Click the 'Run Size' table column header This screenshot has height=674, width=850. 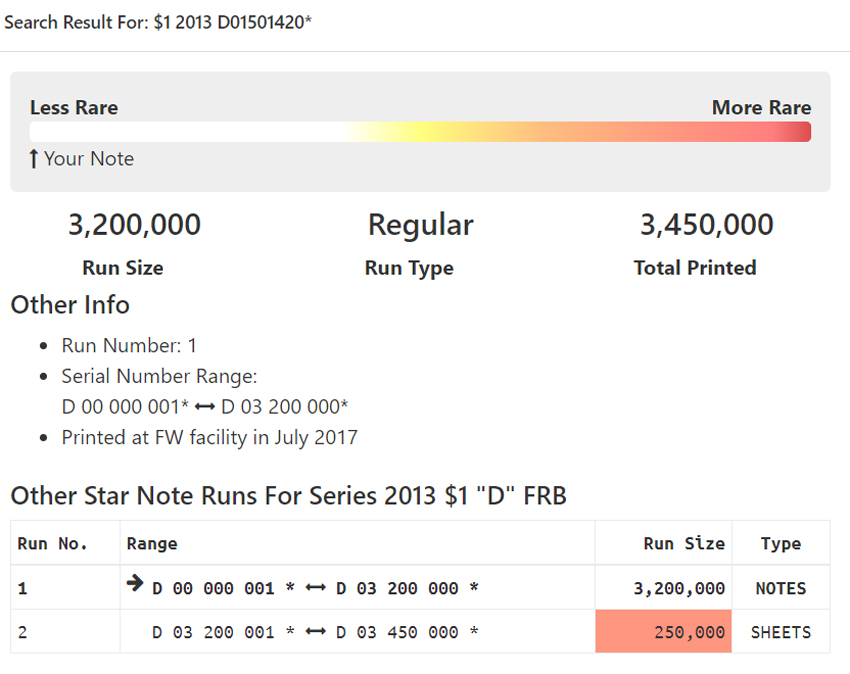point(684,543)
